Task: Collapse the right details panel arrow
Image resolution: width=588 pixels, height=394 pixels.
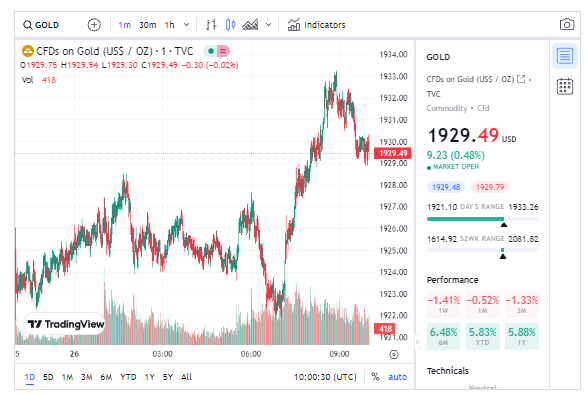Action: click(417, 342)
